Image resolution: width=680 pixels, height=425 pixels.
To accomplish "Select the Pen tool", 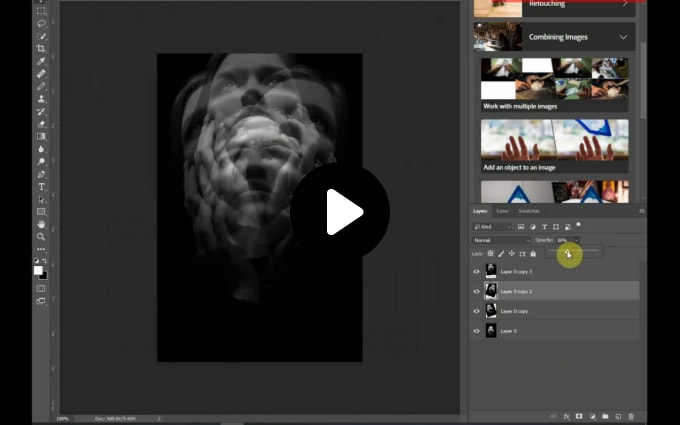I will [41, 174].
